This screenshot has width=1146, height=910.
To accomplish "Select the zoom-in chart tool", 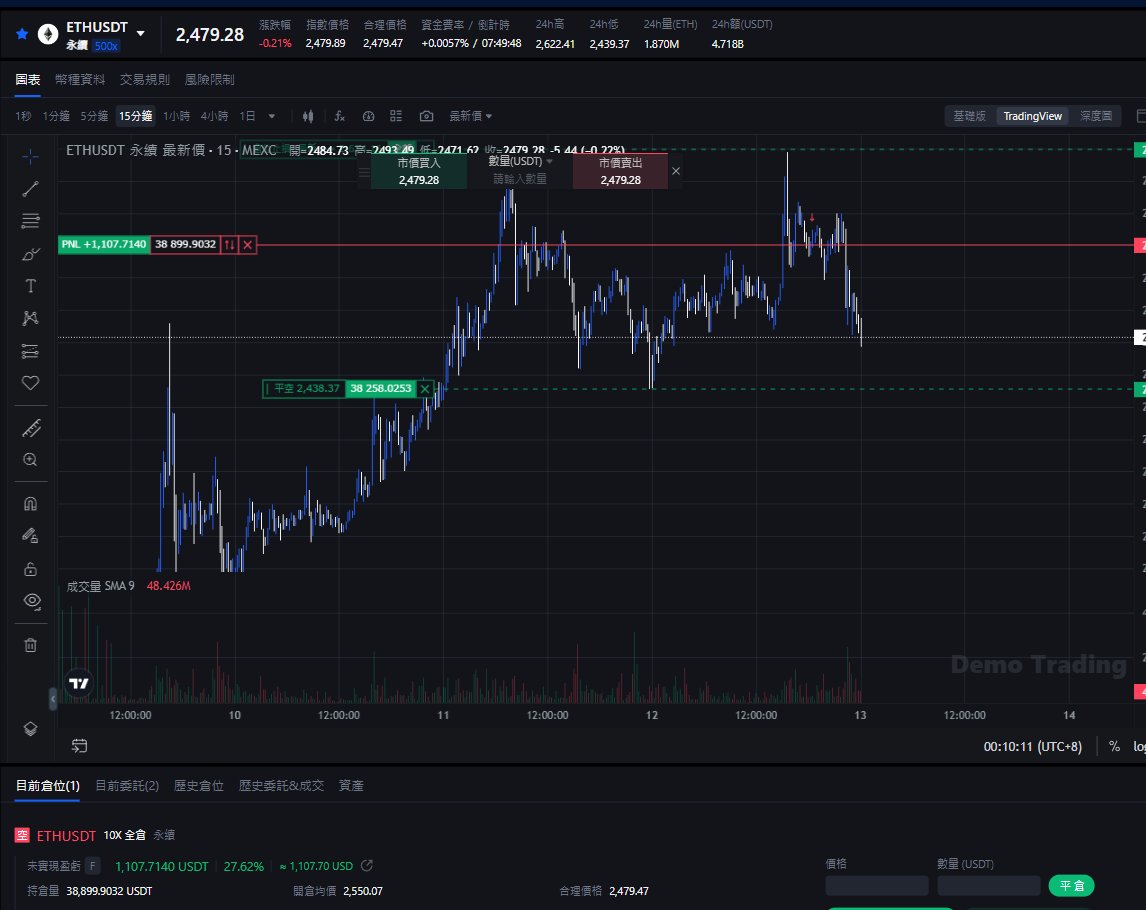I will pos(30,460).
